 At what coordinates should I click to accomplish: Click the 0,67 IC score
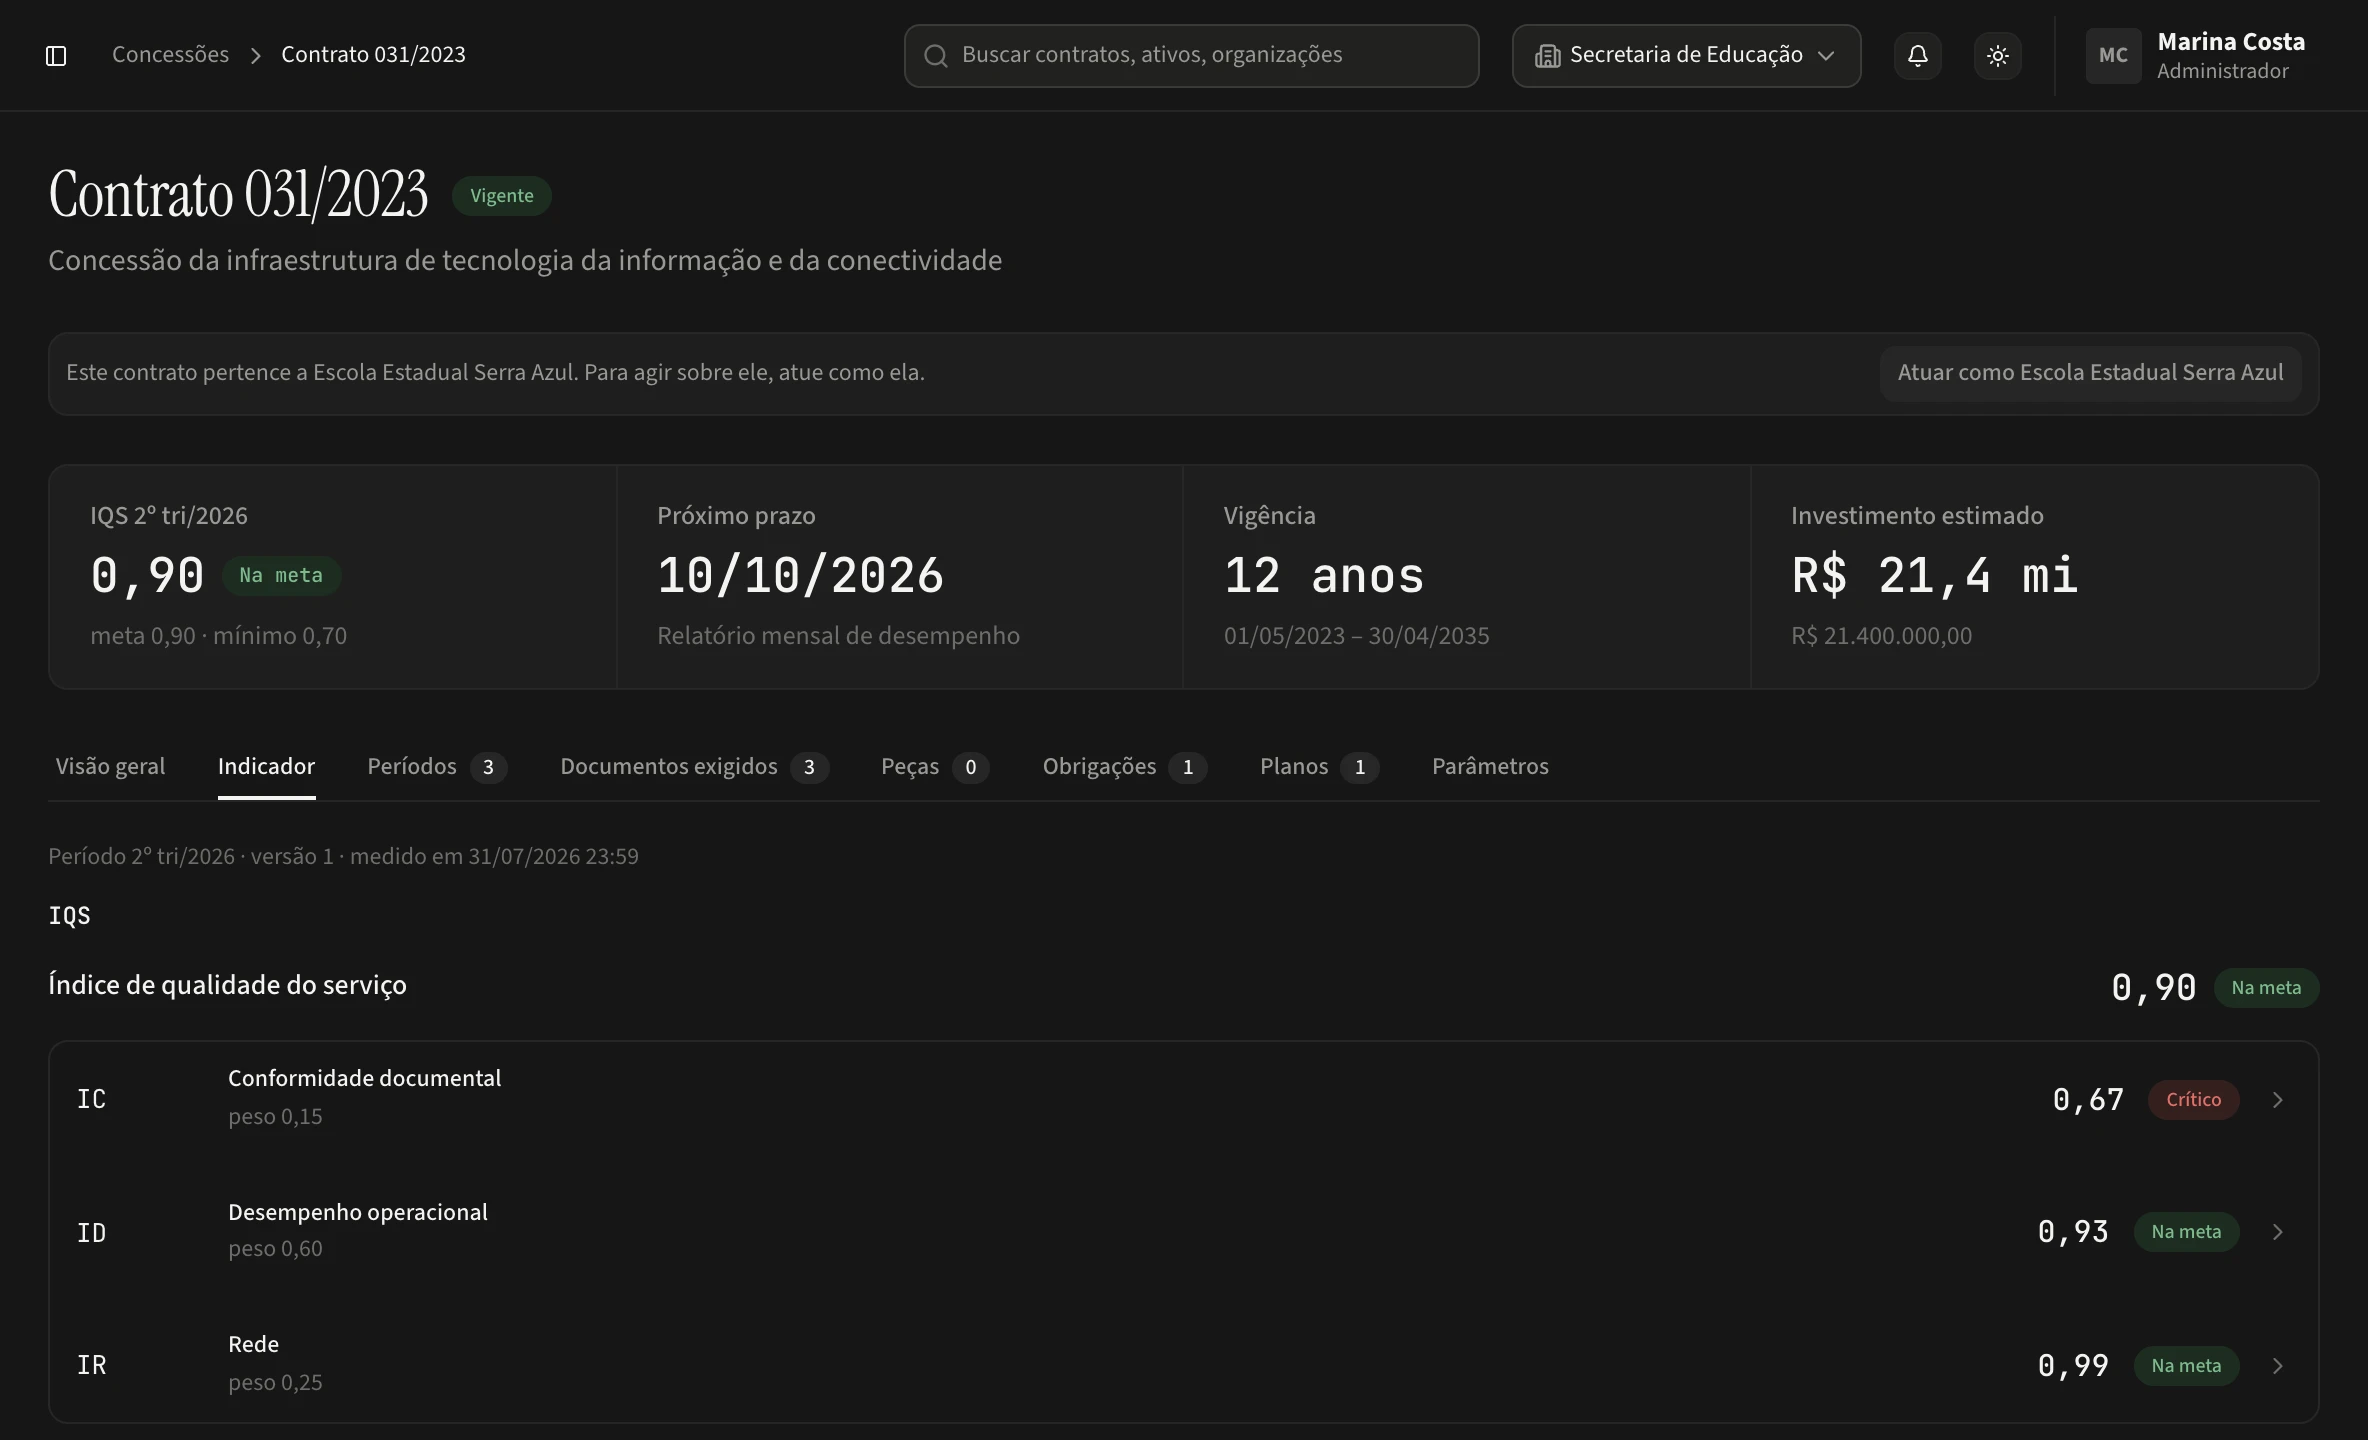(2088, 1100)
